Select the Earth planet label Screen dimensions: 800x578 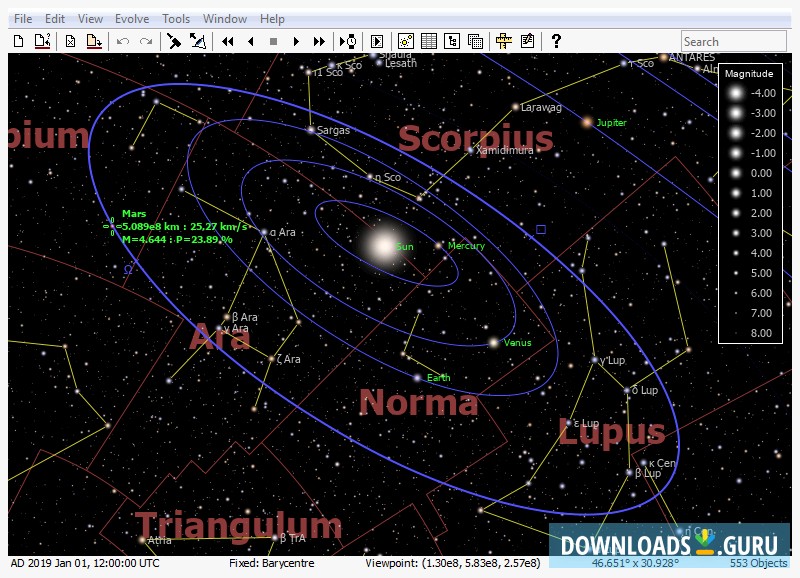pyautogui.click(x=439, y=378)
